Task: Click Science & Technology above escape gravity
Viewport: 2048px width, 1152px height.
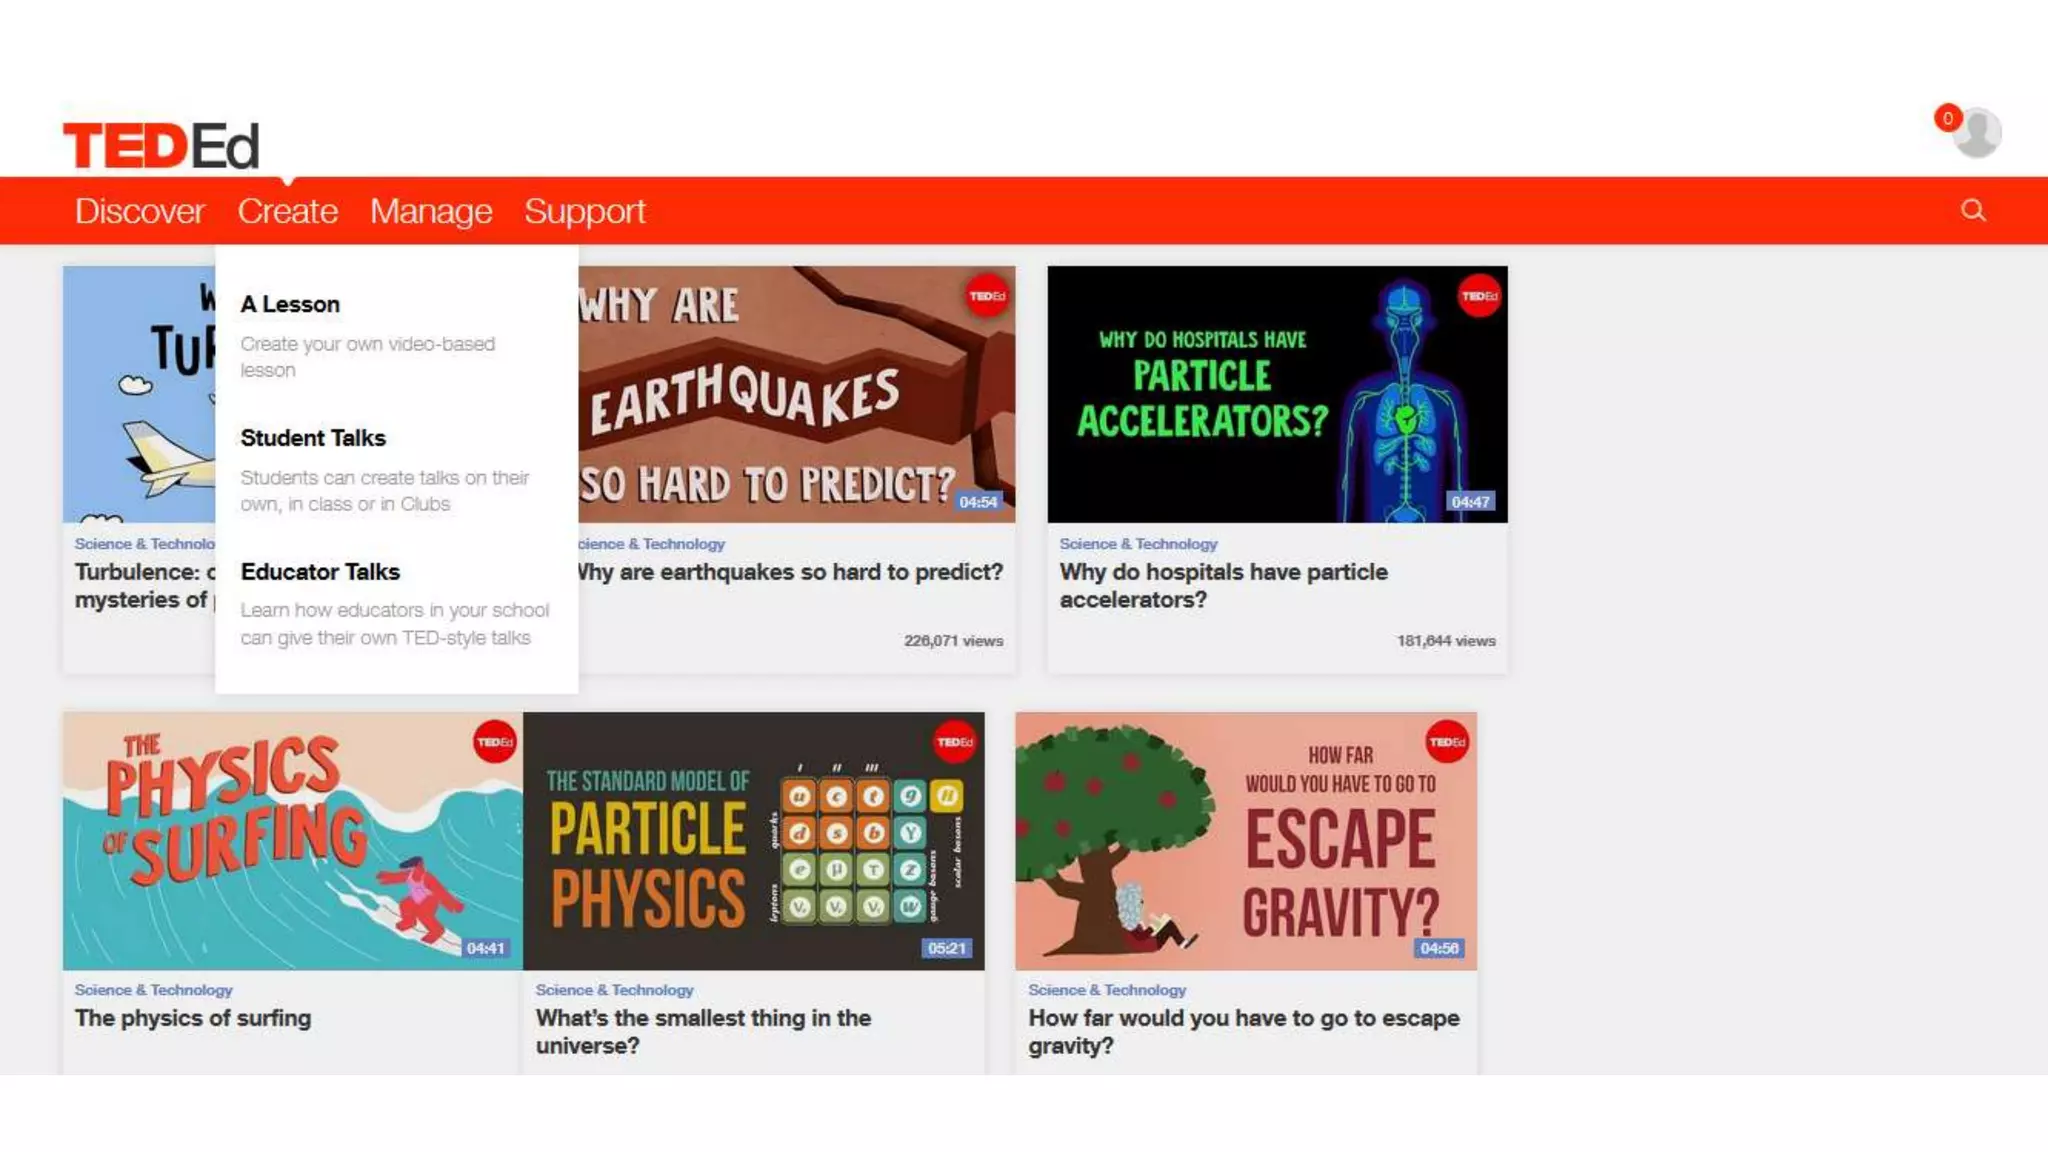Action: coord(1107,990)
